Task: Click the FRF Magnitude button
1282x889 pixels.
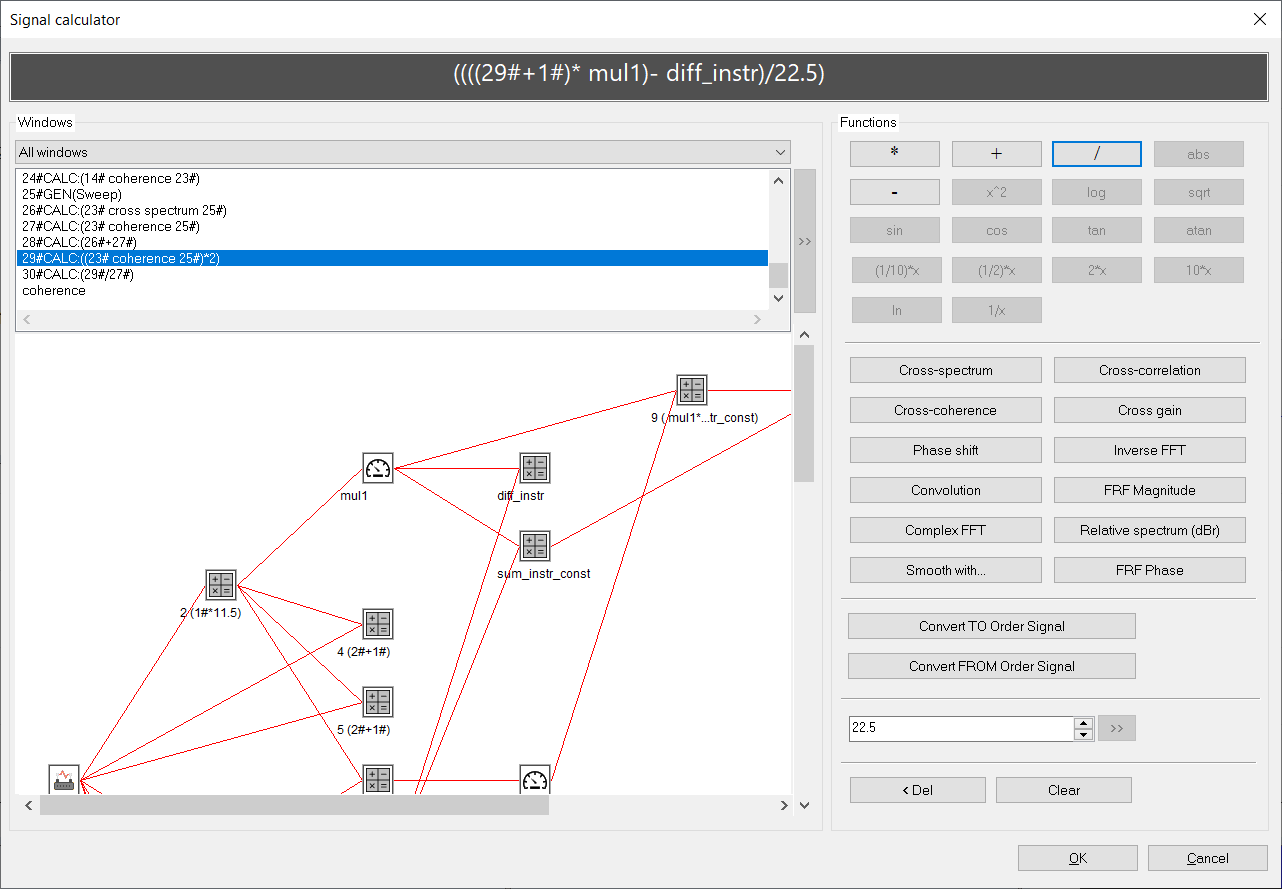Action: pos(1149,490)
